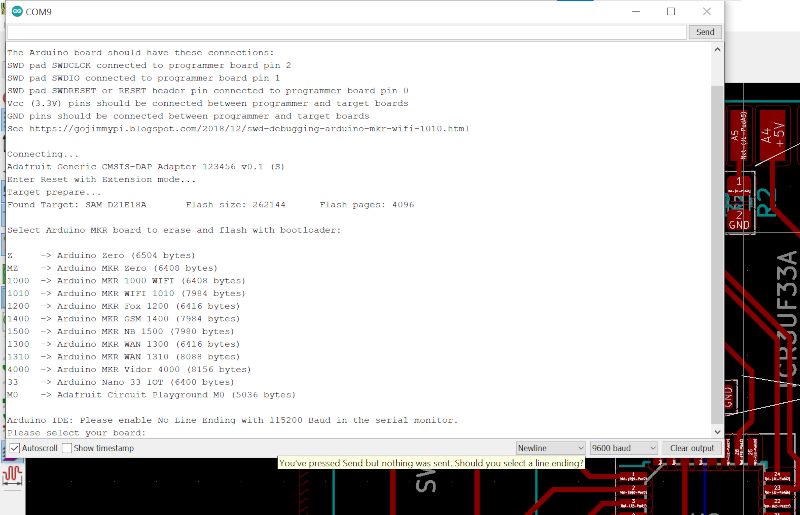The image size is (800, 515).
Task: Click the 'Arduino MKR WAN 1310' row
Action: click(x=123, y=357)
